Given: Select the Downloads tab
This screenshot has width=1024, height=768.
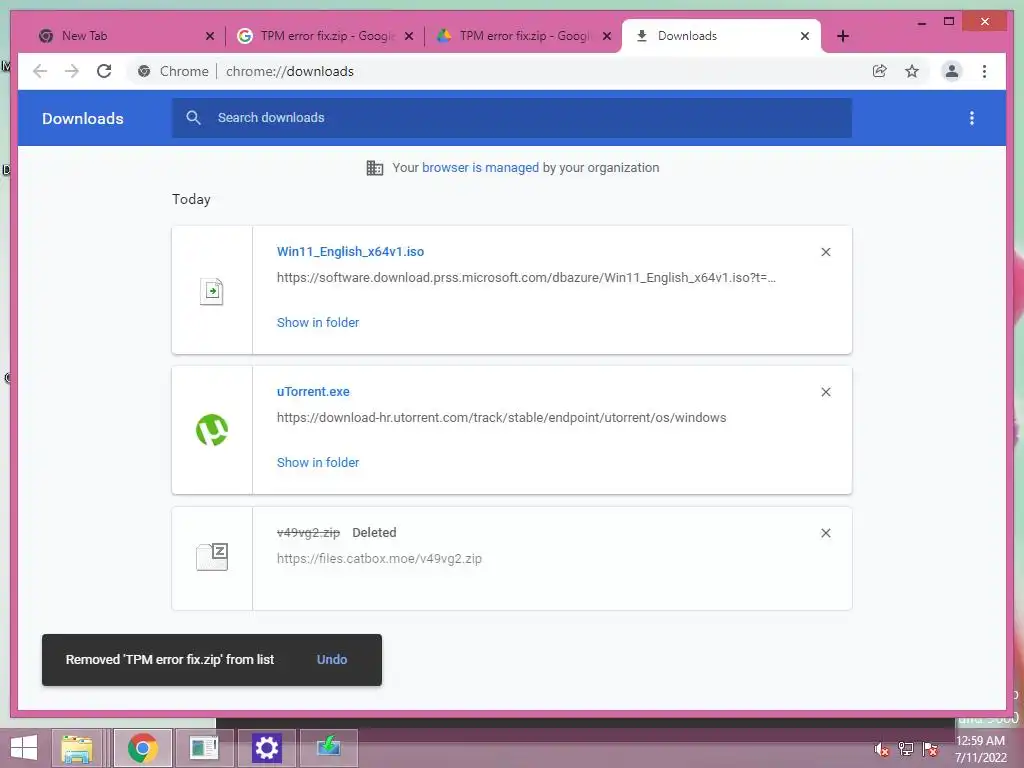Looking at the screenshot, I should click(x=721, y=36).
